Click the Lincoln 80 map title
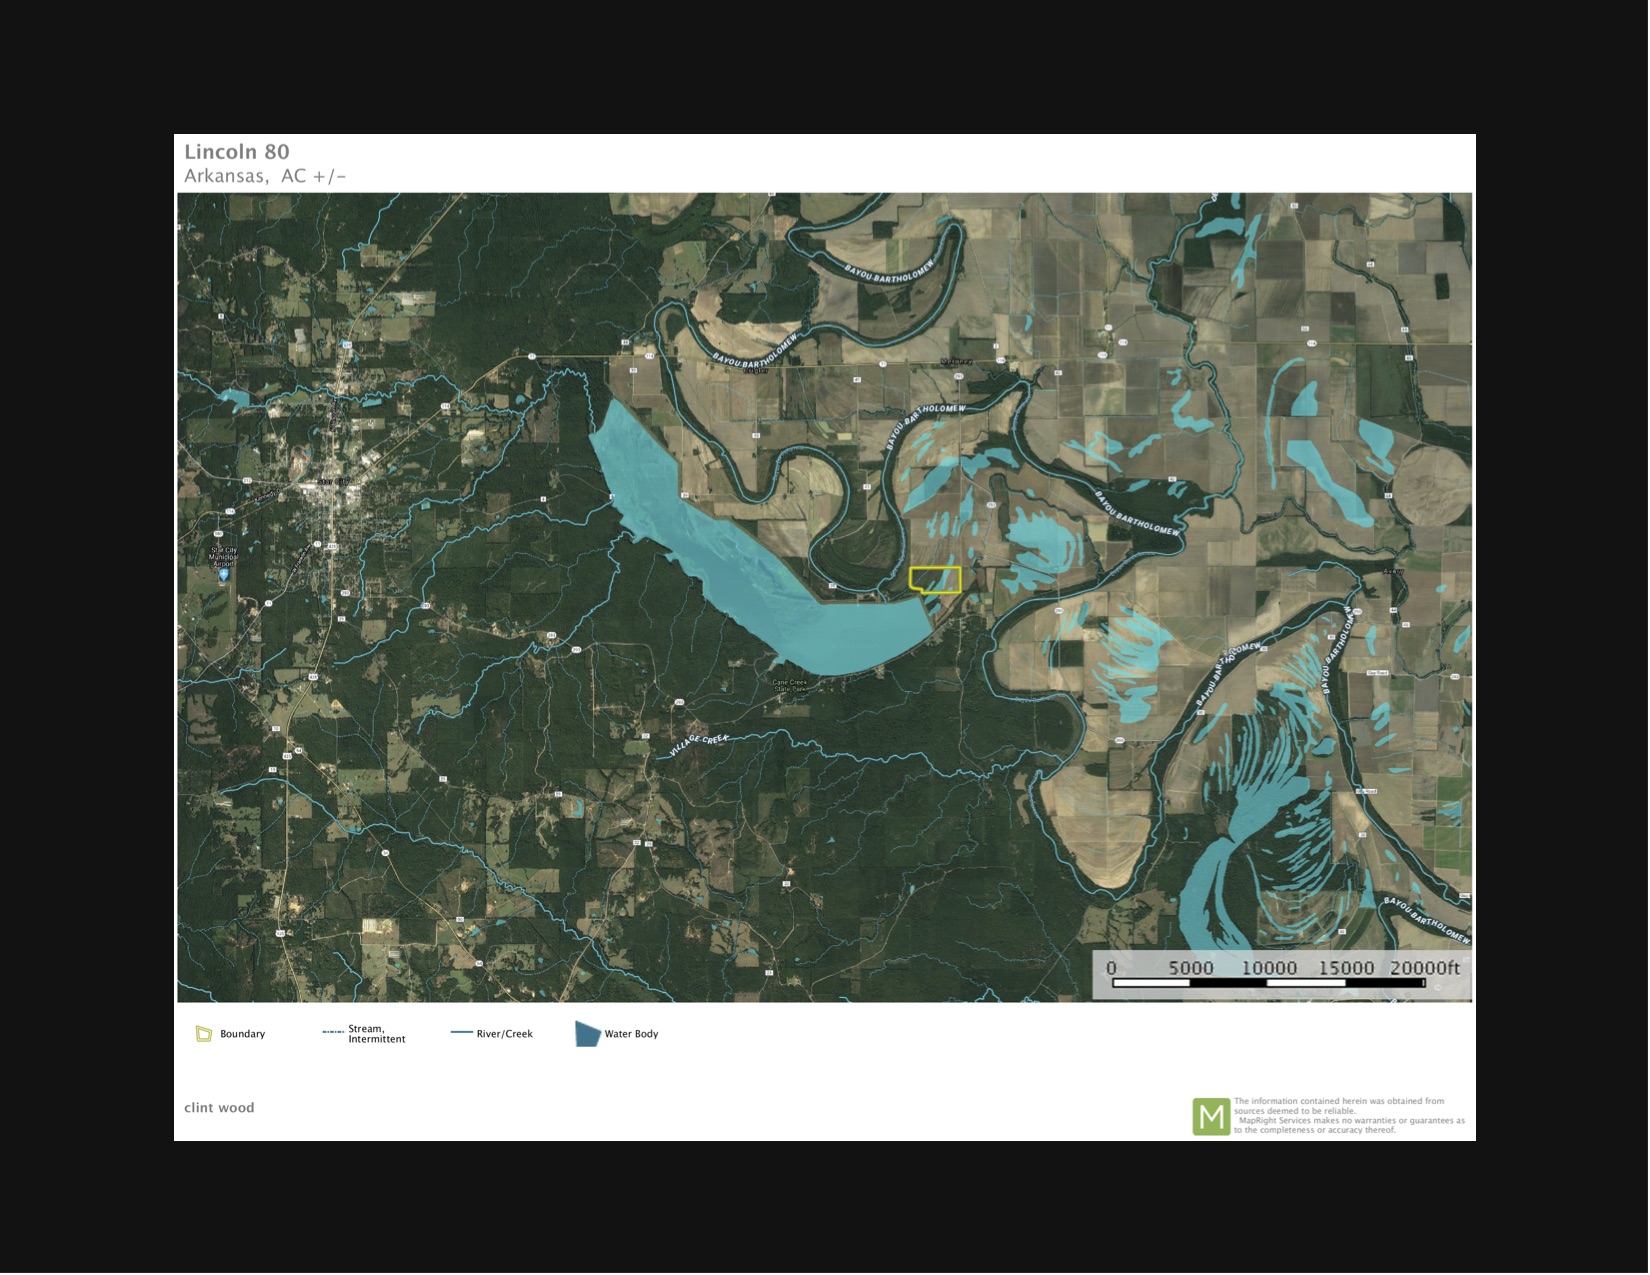1650x1275 pixels. pos(237,152)
